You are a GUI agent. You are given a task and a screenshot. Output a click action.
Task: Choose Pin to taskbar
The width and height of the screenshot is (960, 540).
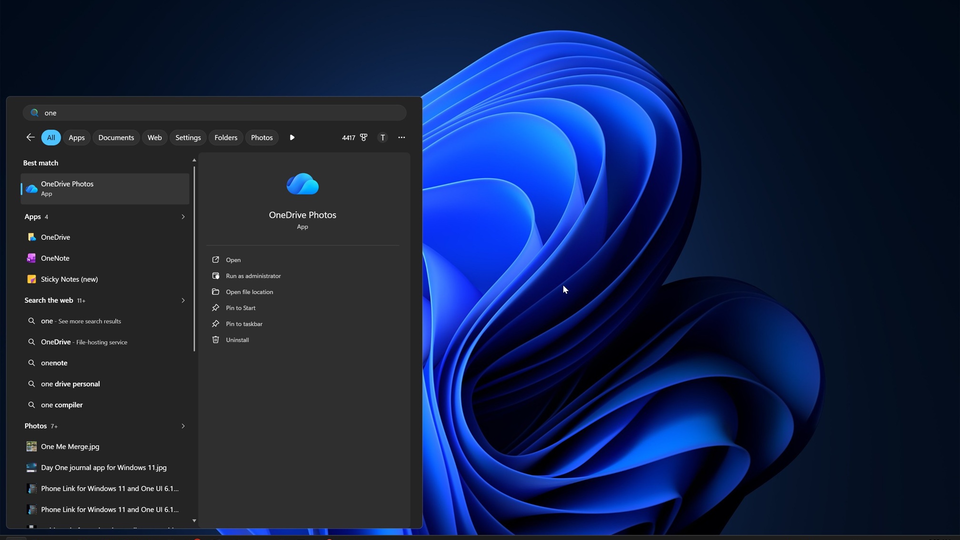pos(244,323)
